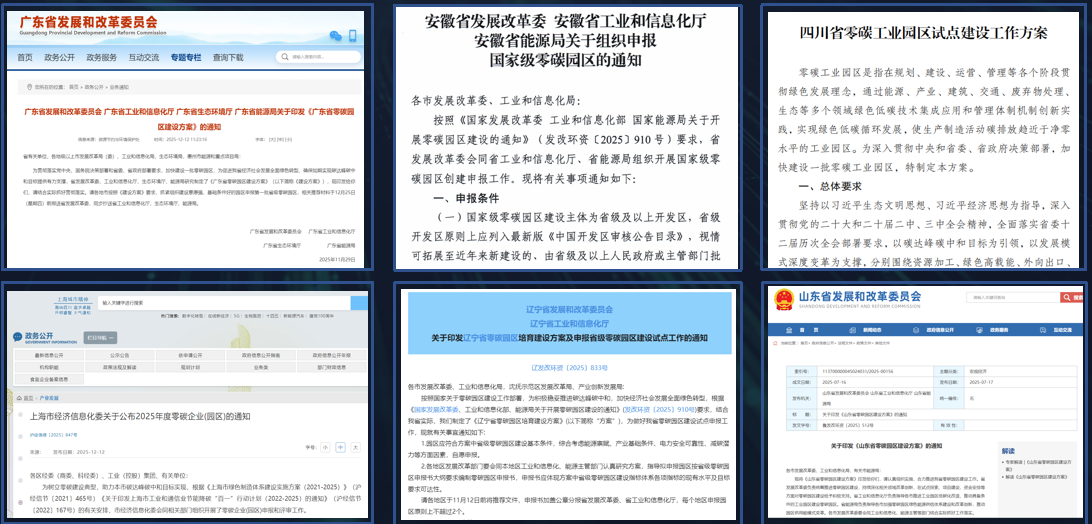Click location pin icon in Guangdong breadcrumb
The image size is (1092, 524).
29,87
